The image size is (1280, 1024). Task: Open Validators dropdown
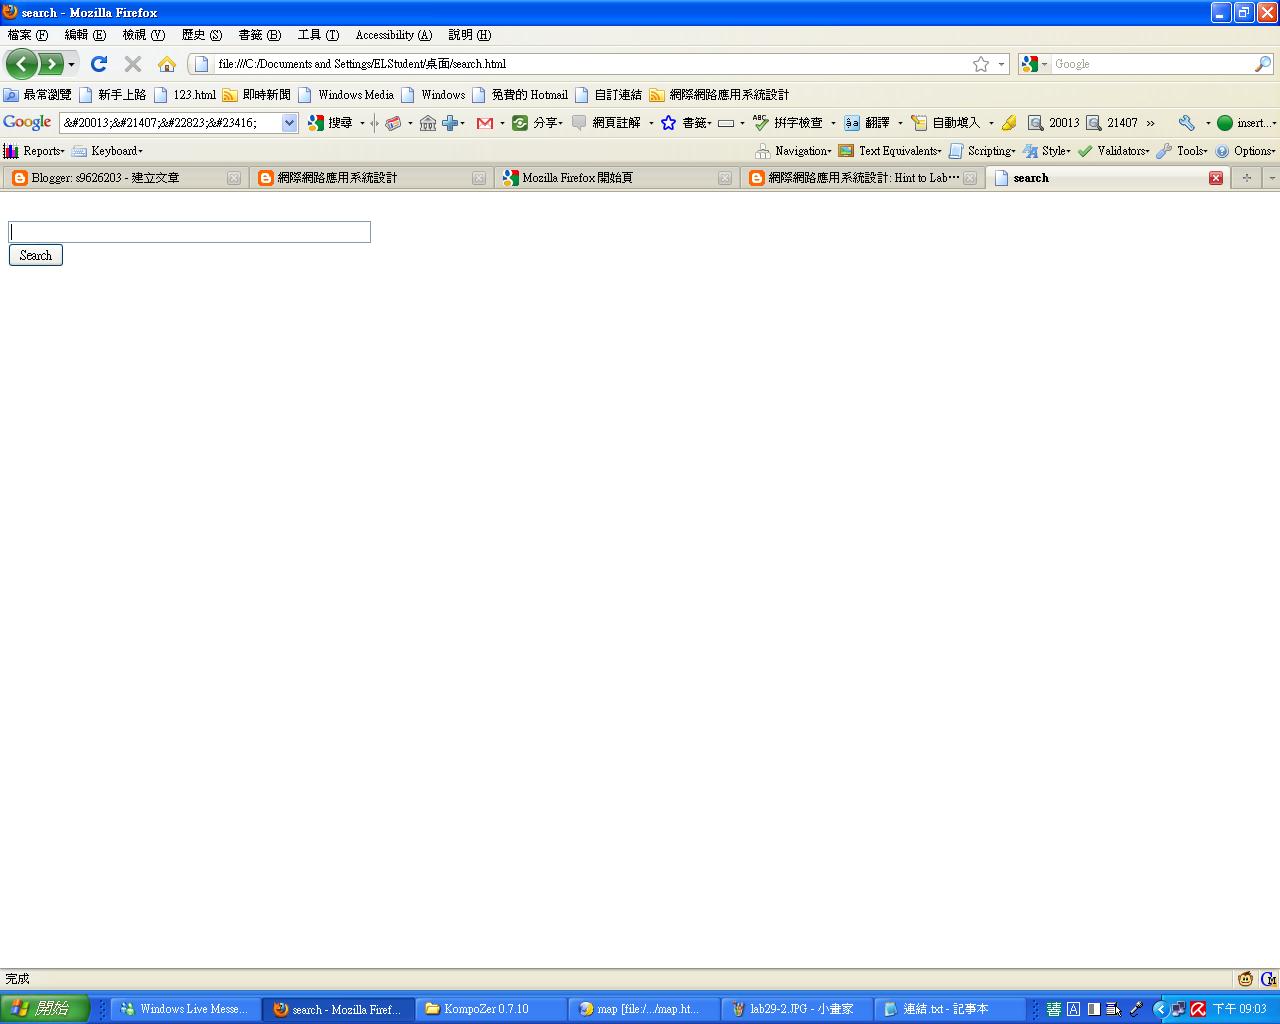pos(1113,151)
